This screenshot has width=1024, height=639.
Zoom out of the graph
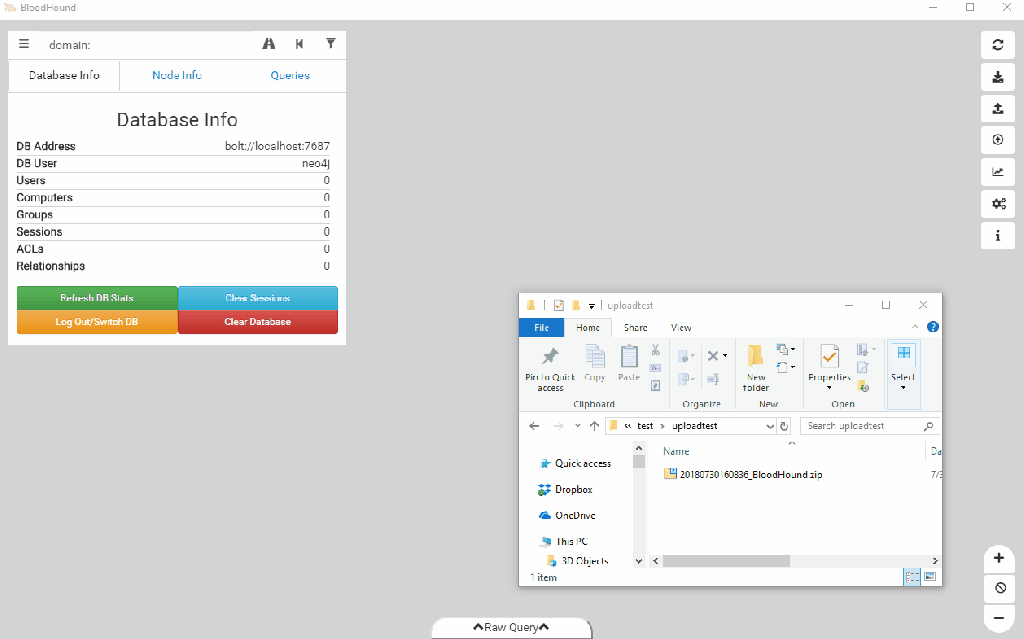pos(999,617)
